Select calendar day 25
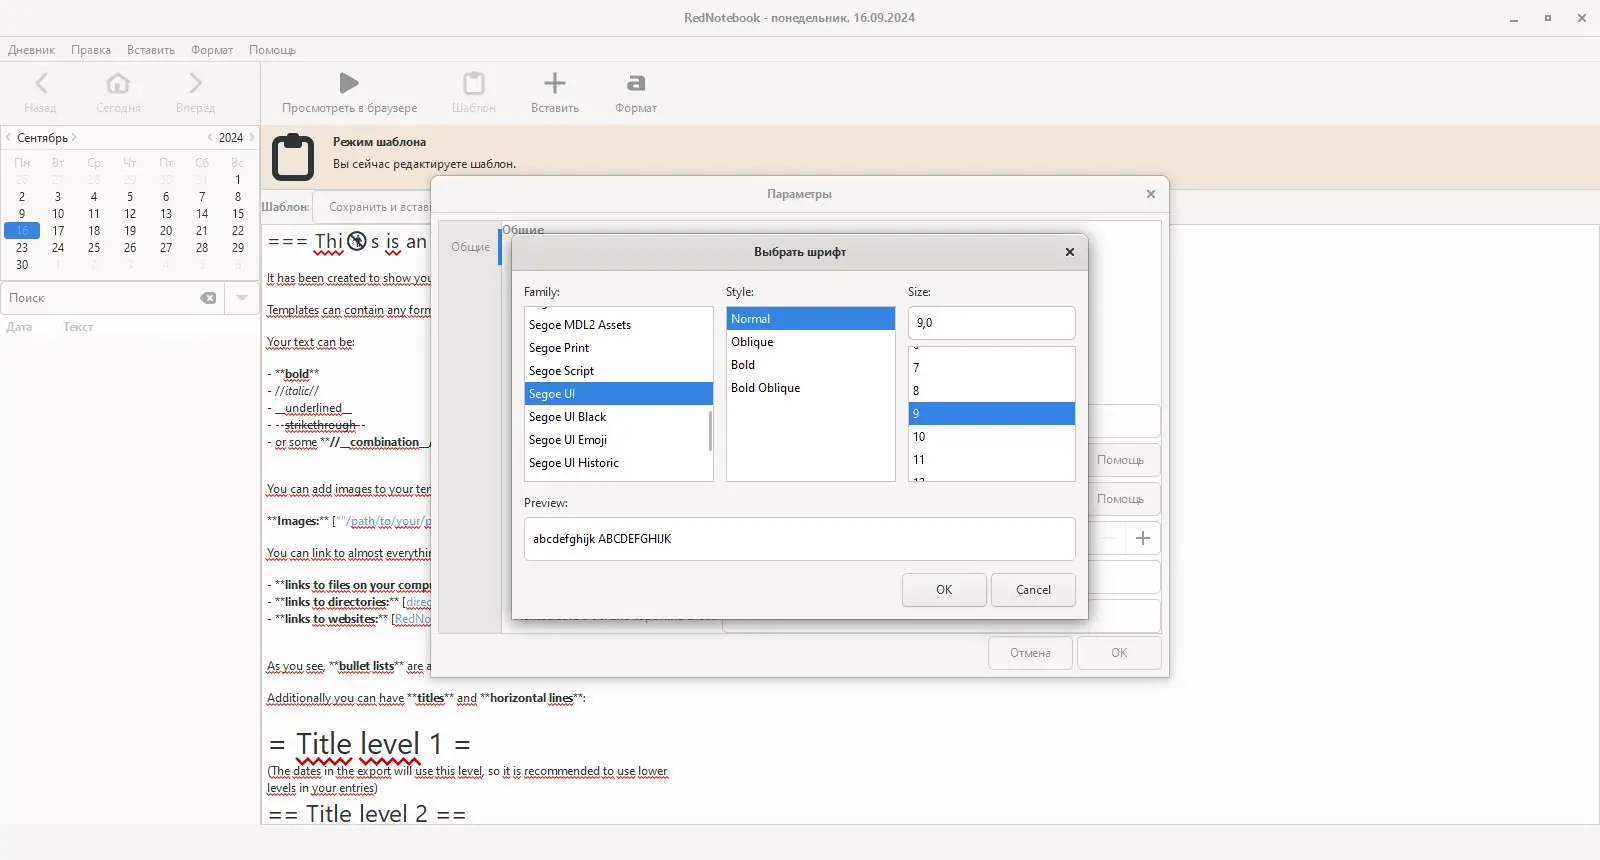 point(94,248)
